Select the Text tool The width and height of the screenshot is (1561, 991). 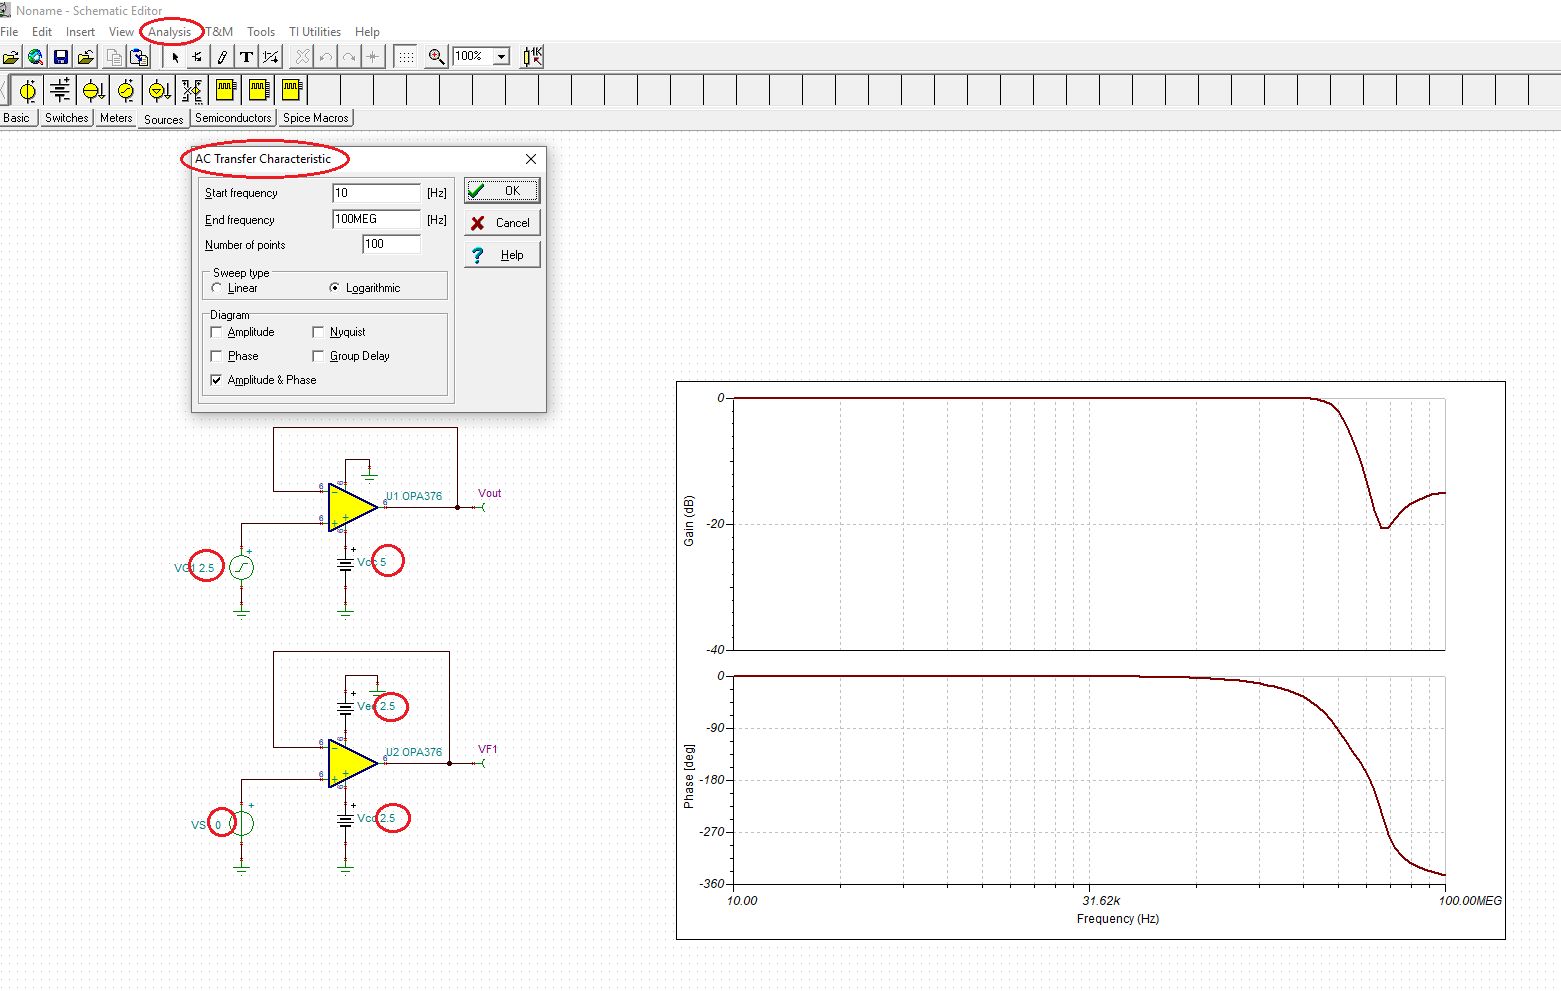246,57
